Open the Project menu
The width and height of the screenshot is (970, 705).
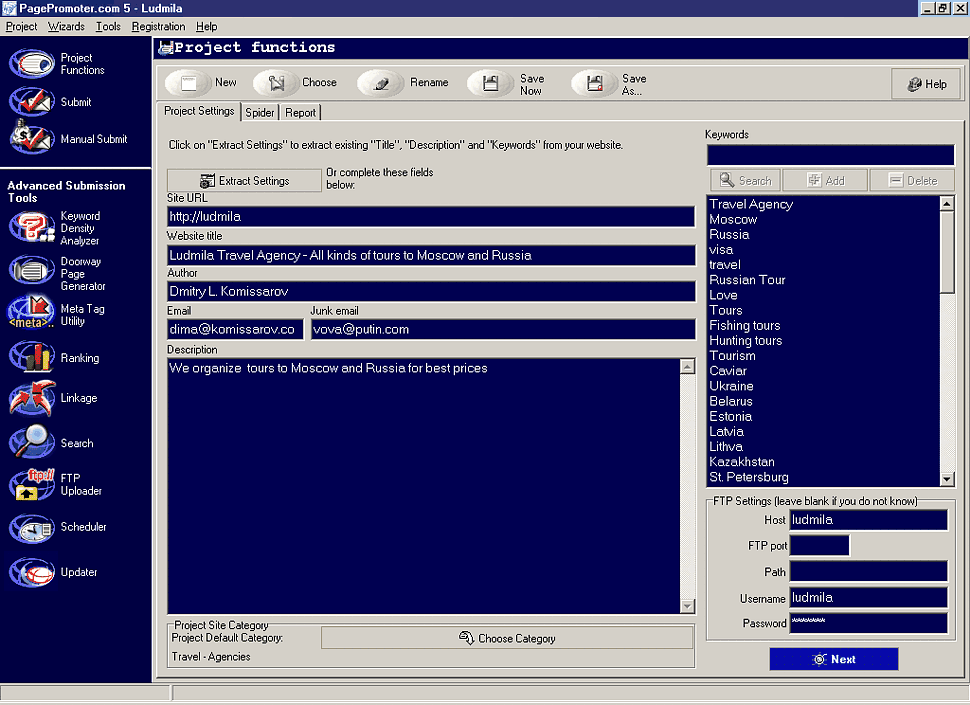click(x=21, y=27)
